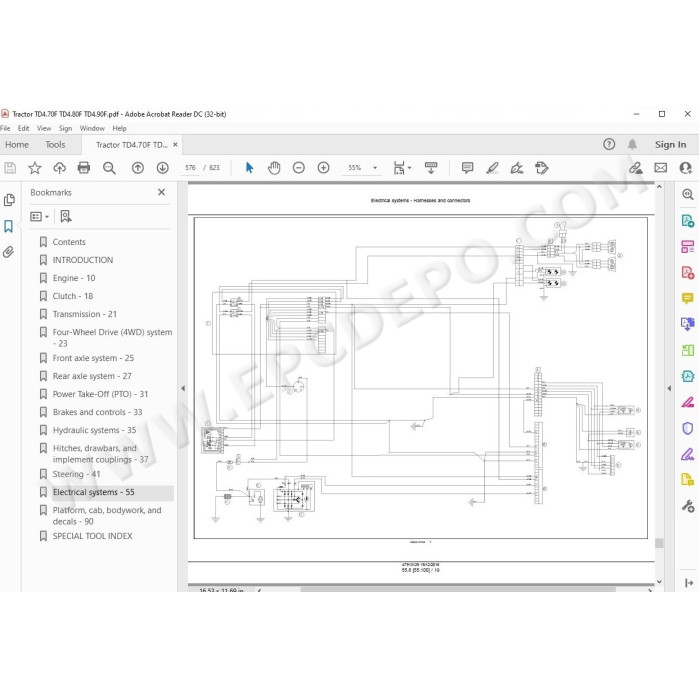Viewport: 700px width, 700px height.
Task: Close the Bookmarks panel
Action: point(162,192)
